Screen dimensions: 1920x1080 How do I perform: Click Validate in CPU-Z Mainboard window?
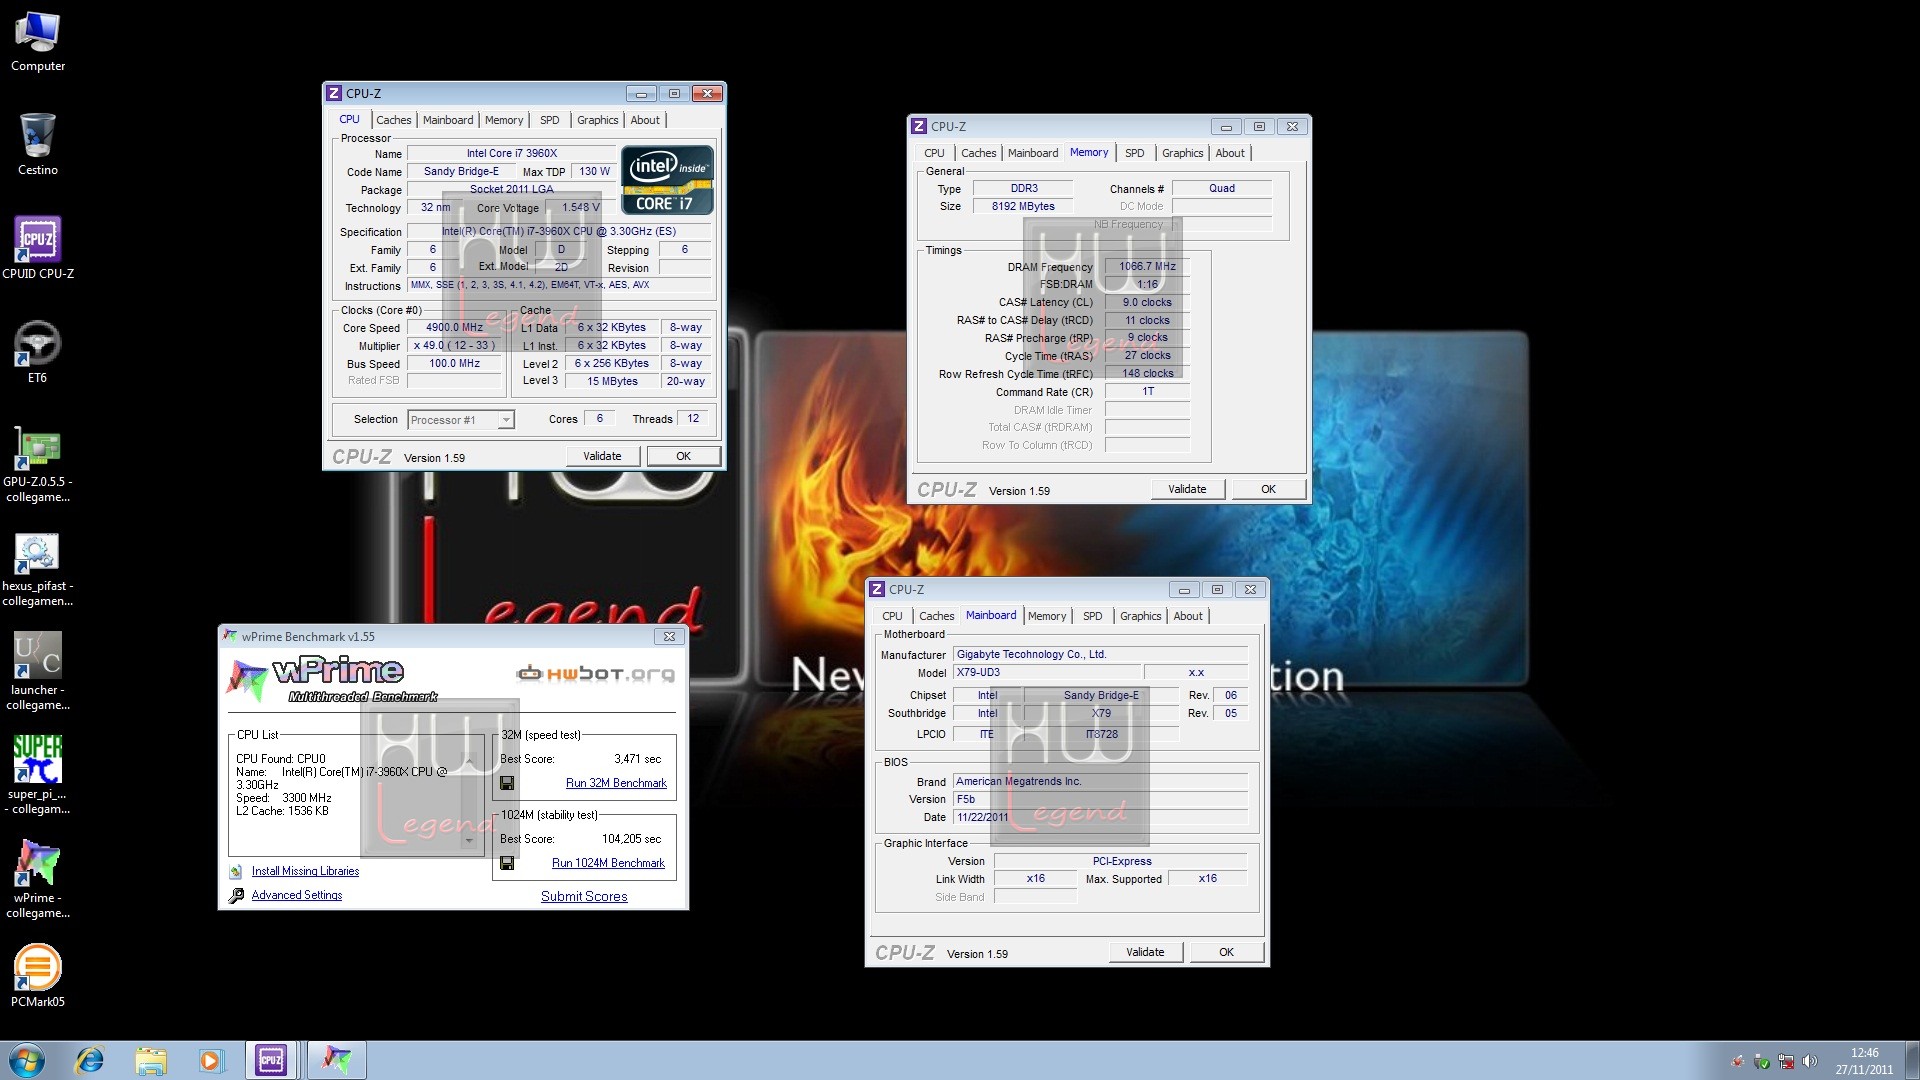[1145, 952]
